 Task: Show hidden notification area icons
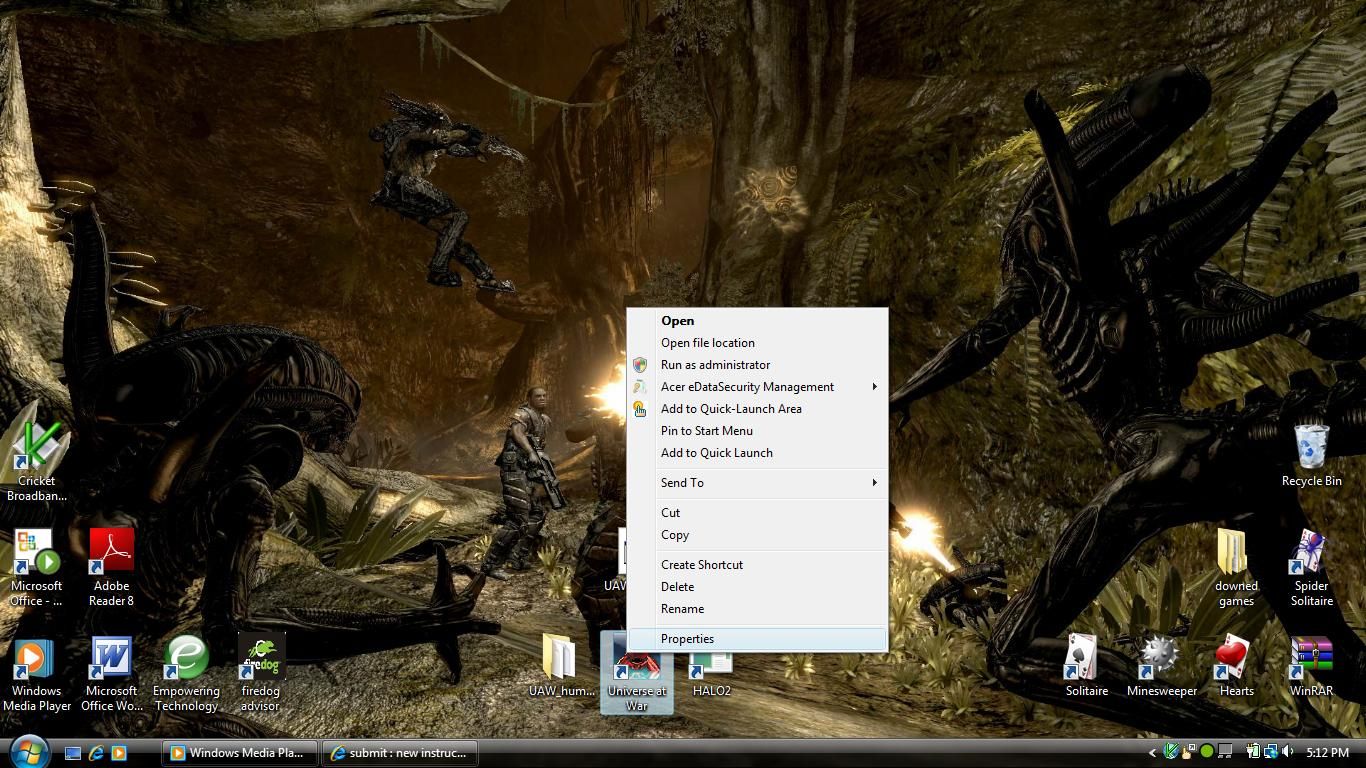point(1152,752)
